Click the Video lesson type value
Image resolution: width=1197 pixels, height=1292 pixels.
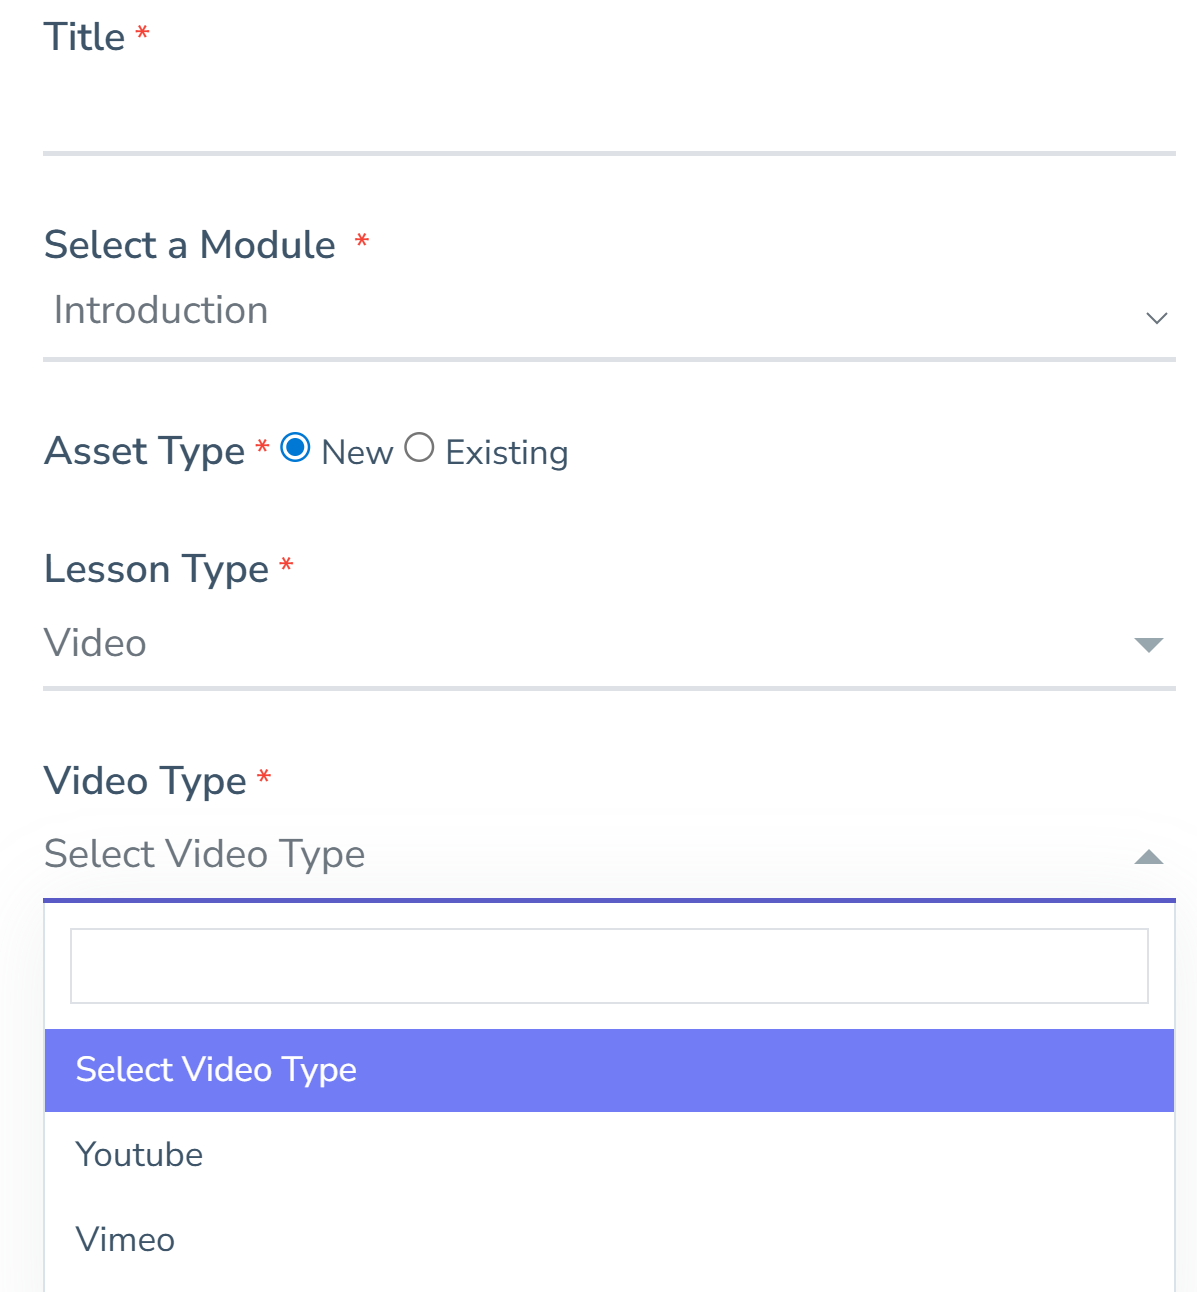[x=95, y=645]
